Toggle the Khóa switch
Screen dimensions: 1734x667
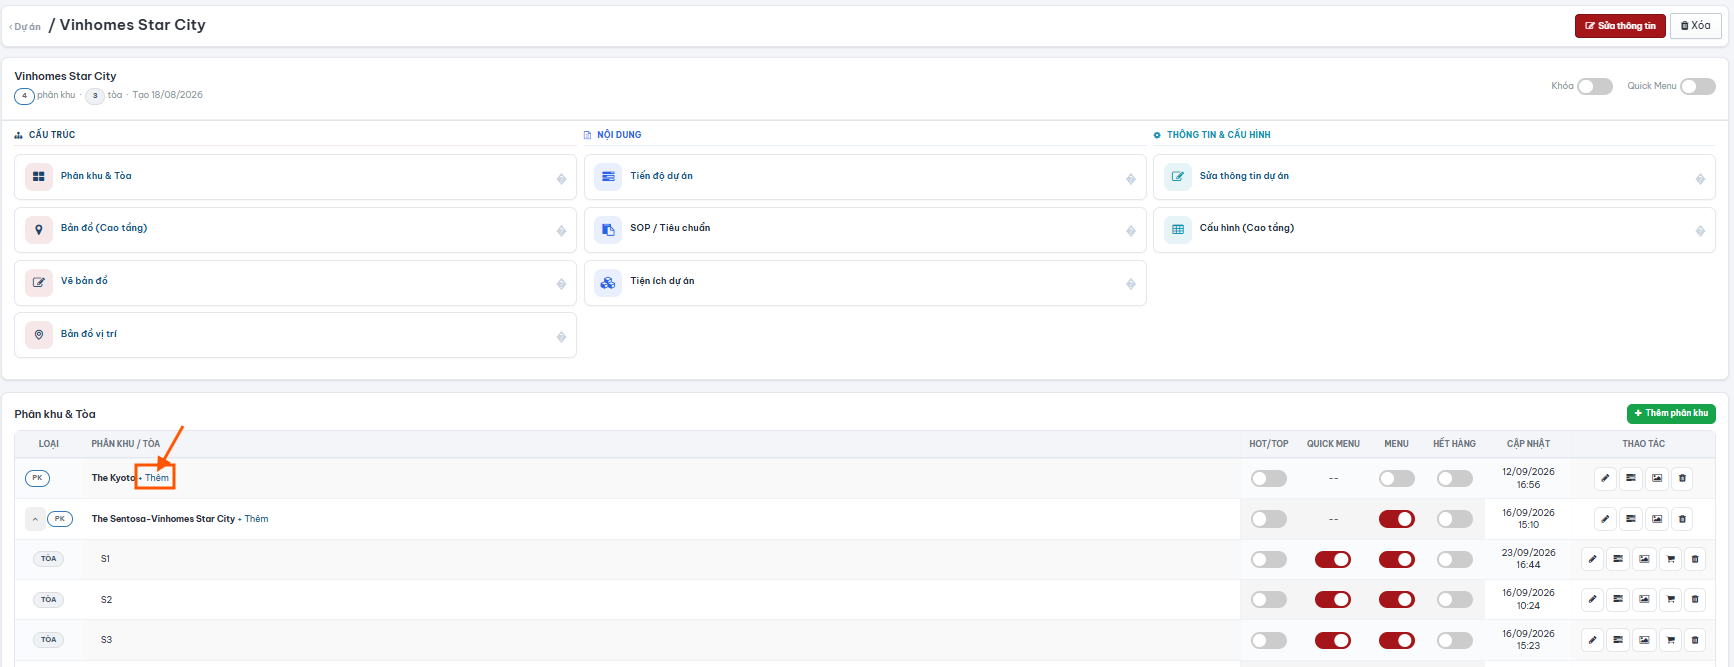coord(1595,86)
